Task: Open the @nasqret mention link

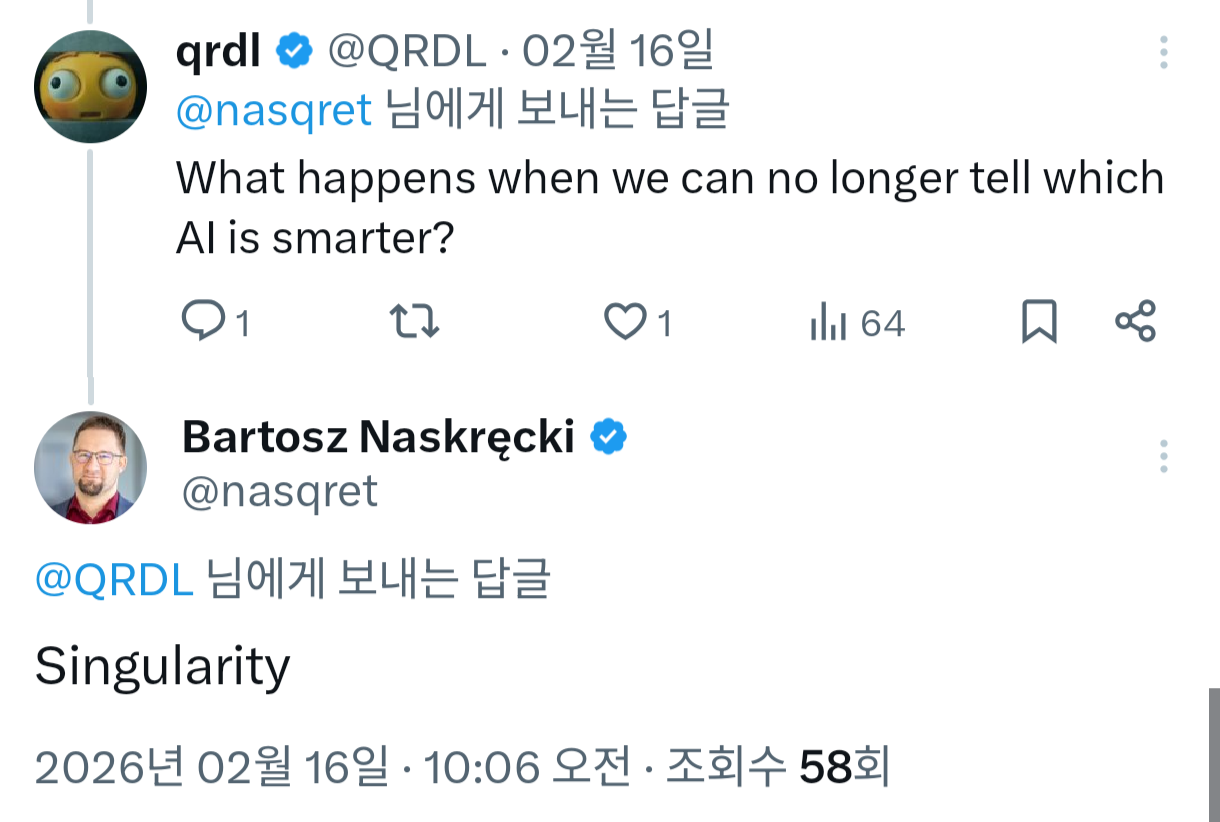Action: (274, 110)
